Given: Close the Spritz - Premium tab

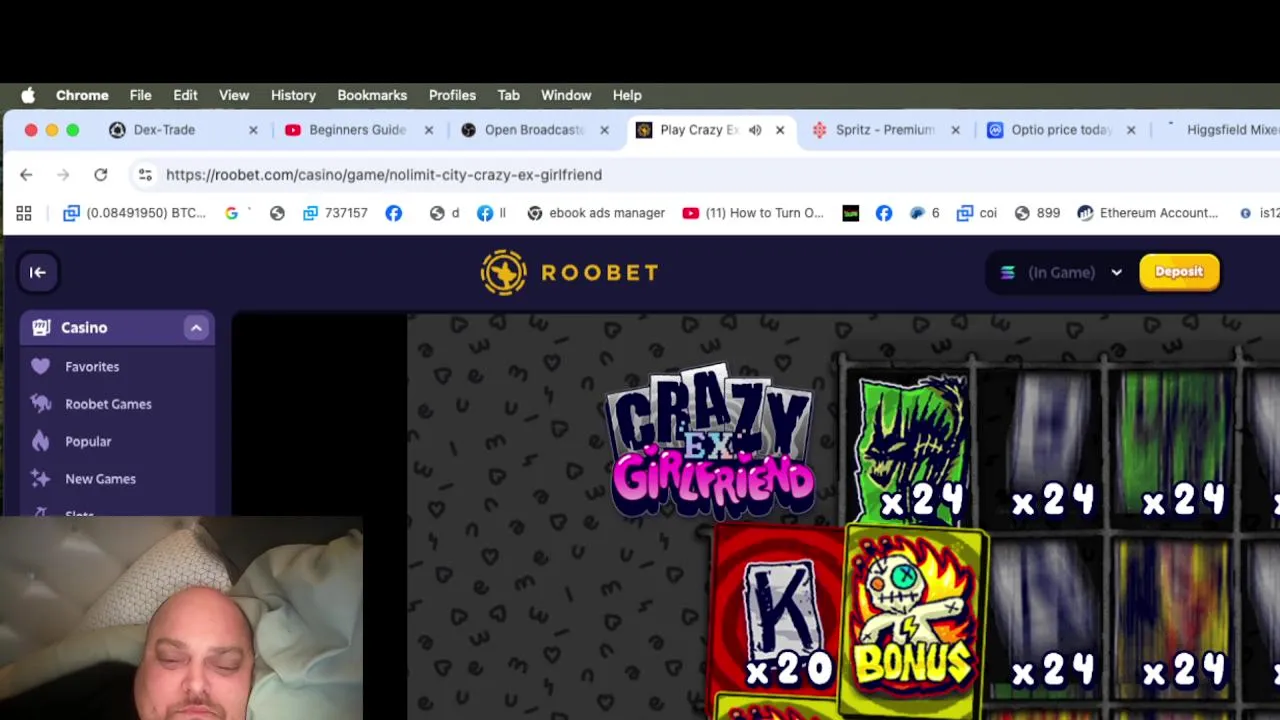Looking at the screenshot, I should click(x=955, y=130).
